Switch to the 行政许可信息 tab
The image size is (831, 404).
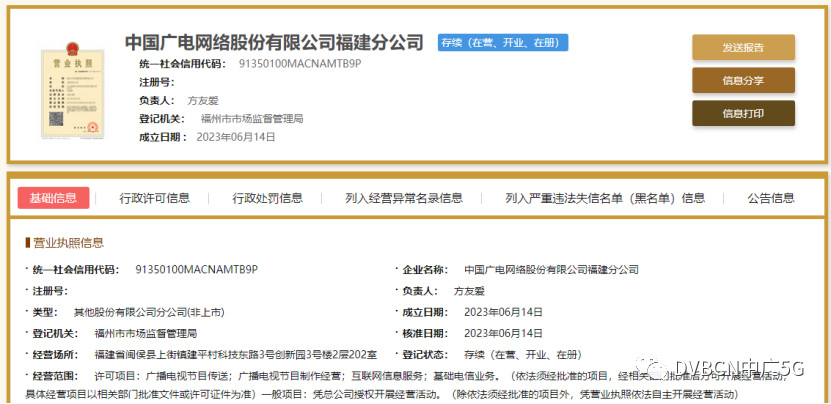pos(154,198)
